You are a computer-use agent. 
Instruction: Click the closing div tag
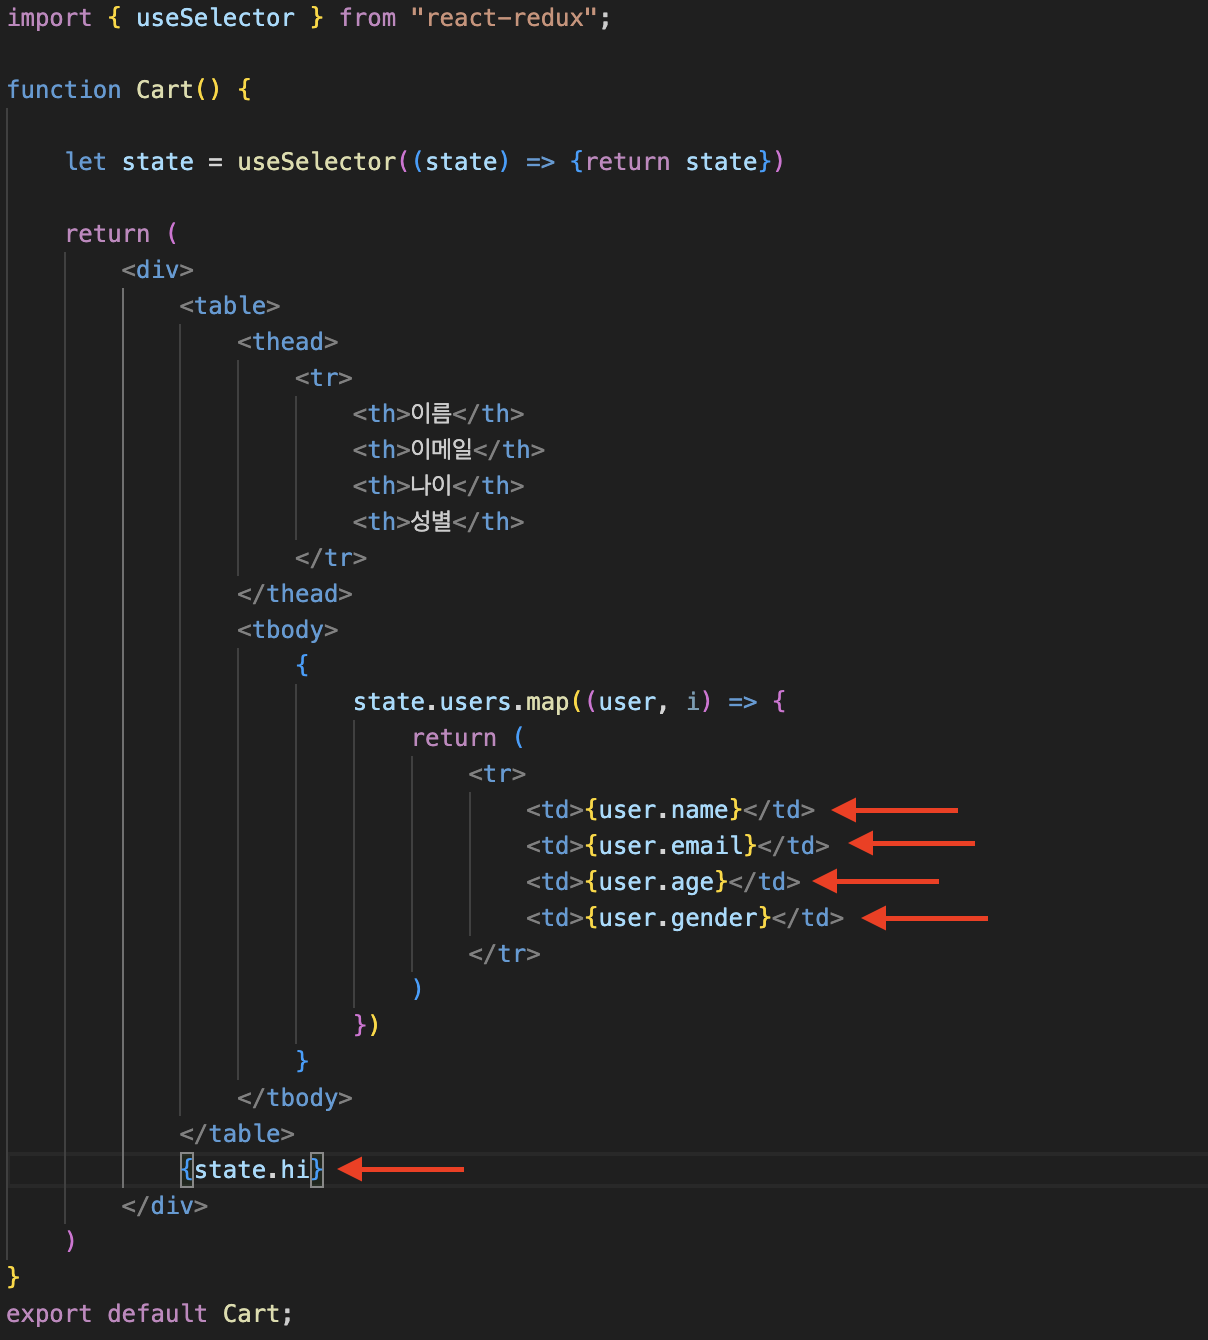coord(165,1206)
